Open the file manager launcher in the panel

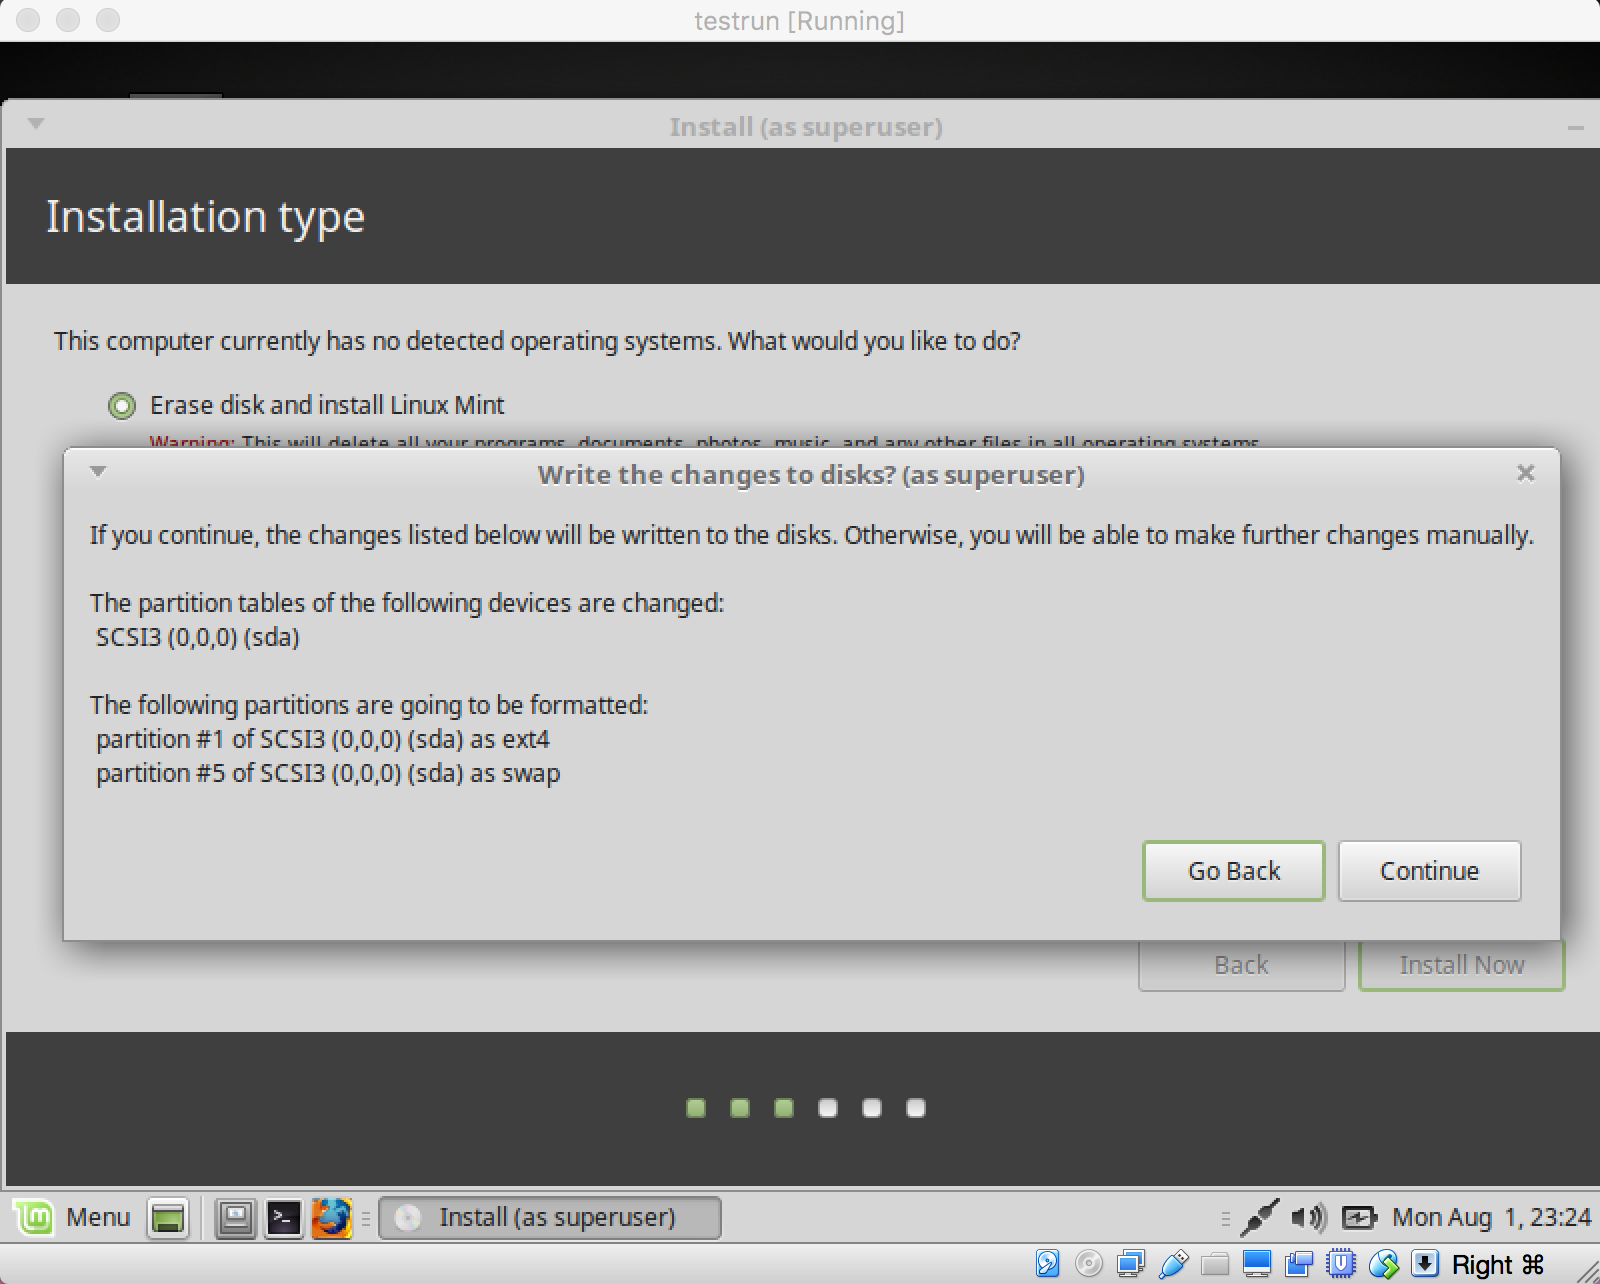236,1218
